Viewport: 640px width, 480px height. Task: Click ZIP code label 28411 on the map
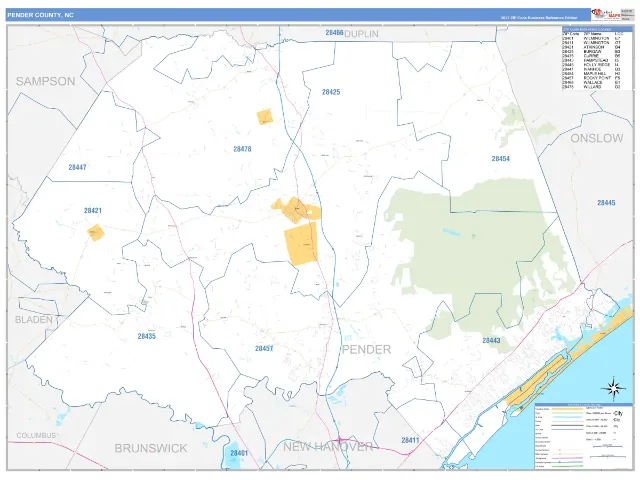pyautogui.click(x=410, y=440)
